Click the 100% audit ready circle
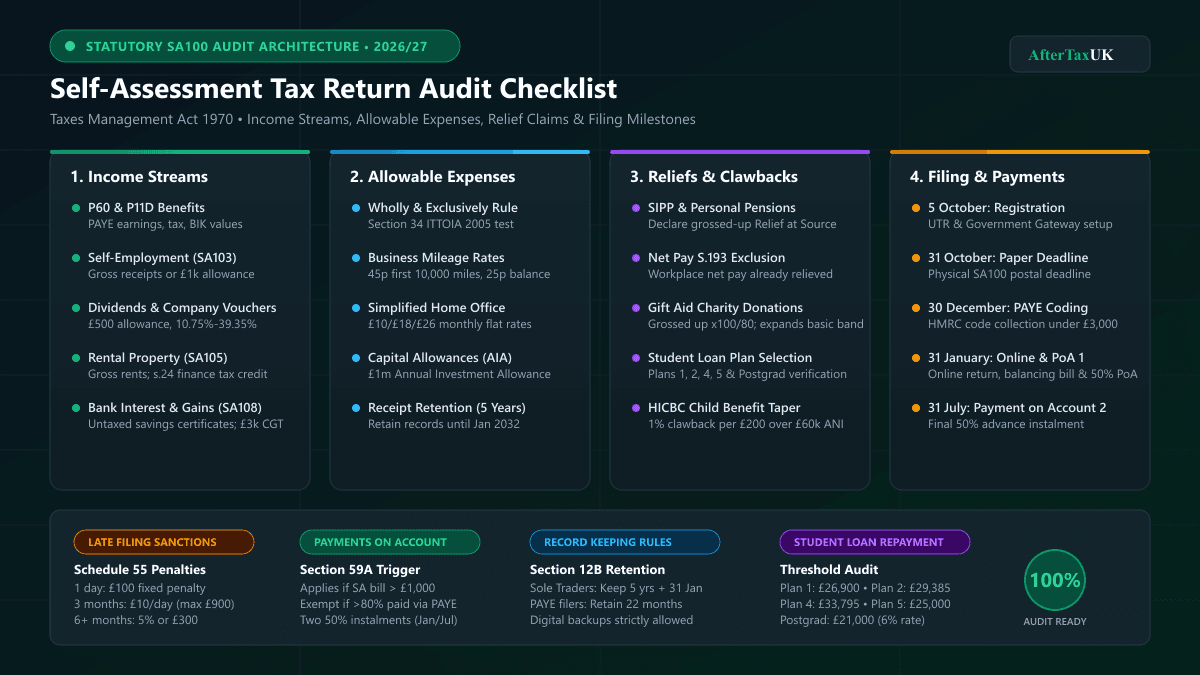Viewport: 1200px width, 675px height. click(1055, 580)
